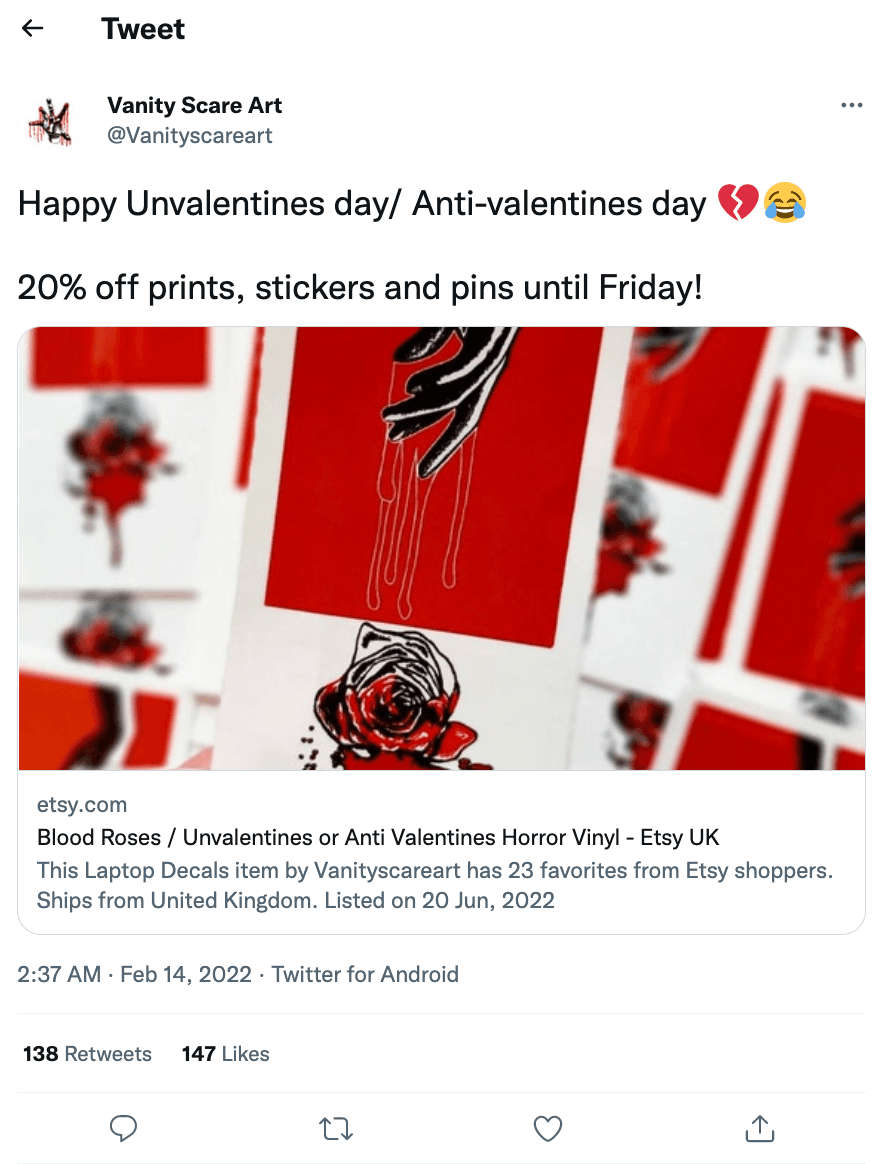The image size is (884, 1164).
Task: Click the Laptop Decals card description text
Action: [x=435, y=885]
